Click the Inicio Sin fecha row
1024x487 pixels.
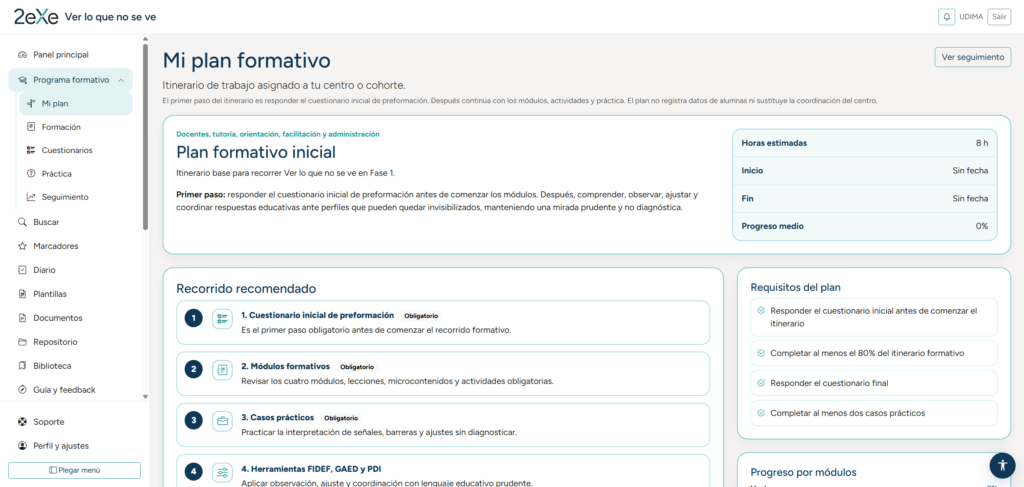click(x=865, y=170)
